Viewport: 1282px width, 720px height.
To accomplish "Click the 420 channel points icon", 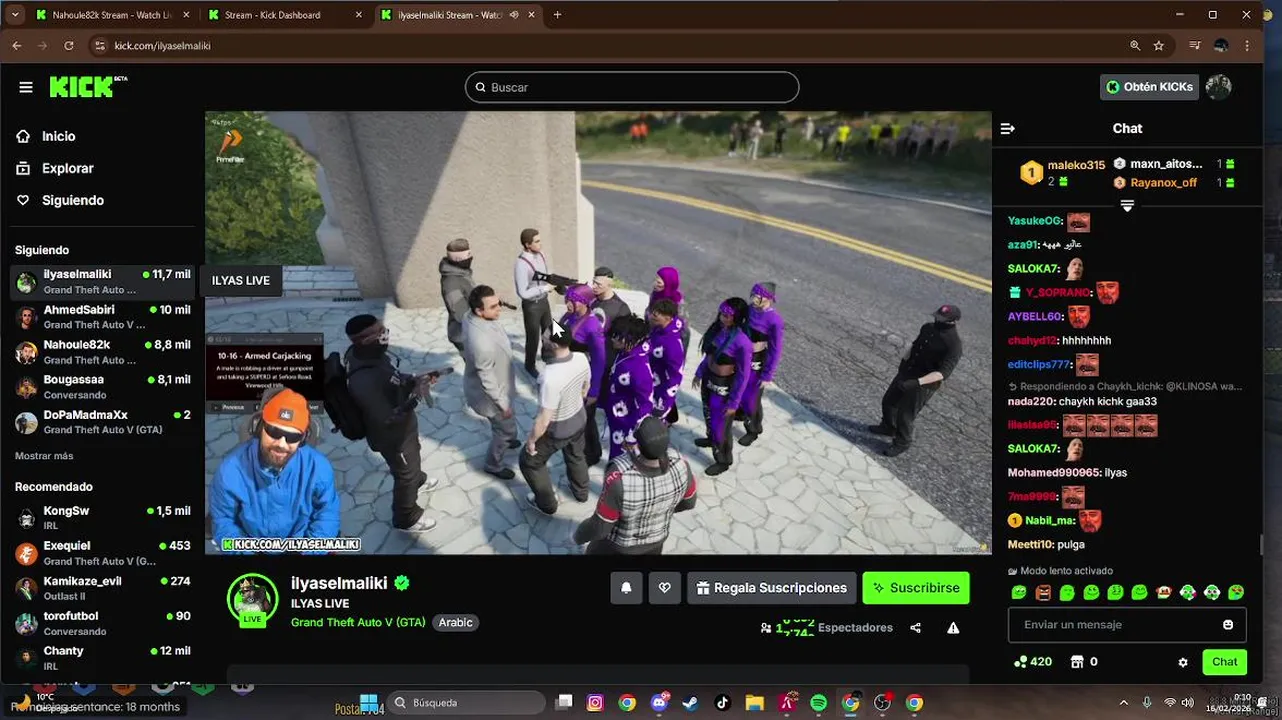I will pyautogui.click(x=1020, y=662).
